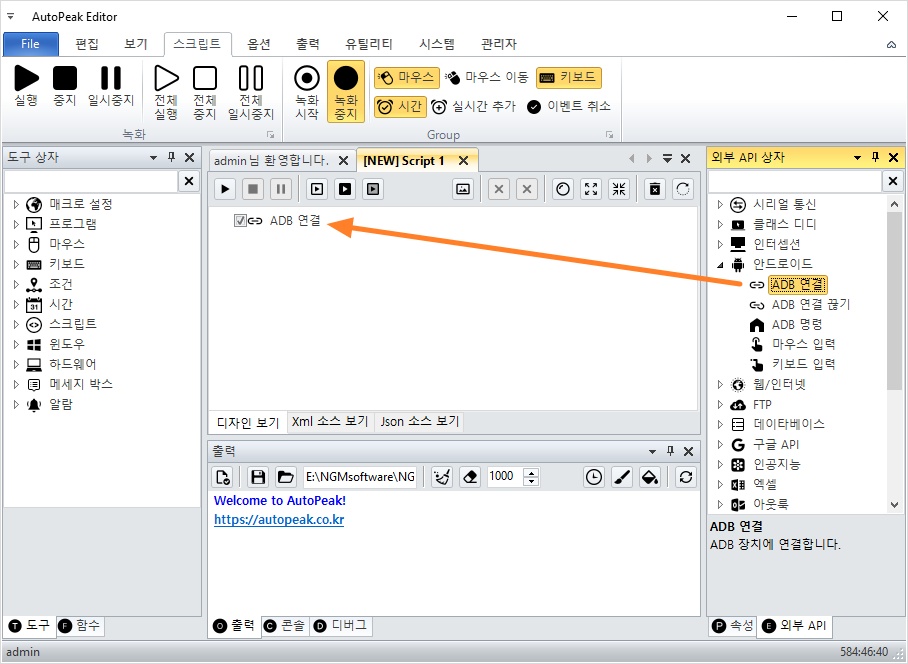
Task: Click the image capture icon in script toolbar
Action: (463, 189)
